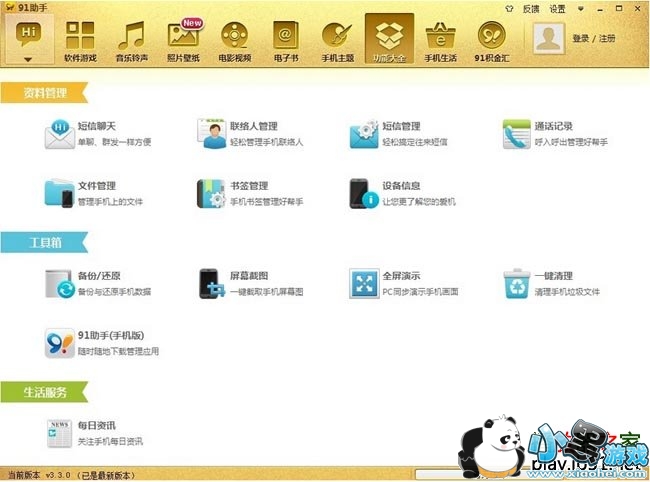The height and width of the screenshot is (482, 650).
Task: Expand the title bar menu arrow
Action: click(581, 8)
